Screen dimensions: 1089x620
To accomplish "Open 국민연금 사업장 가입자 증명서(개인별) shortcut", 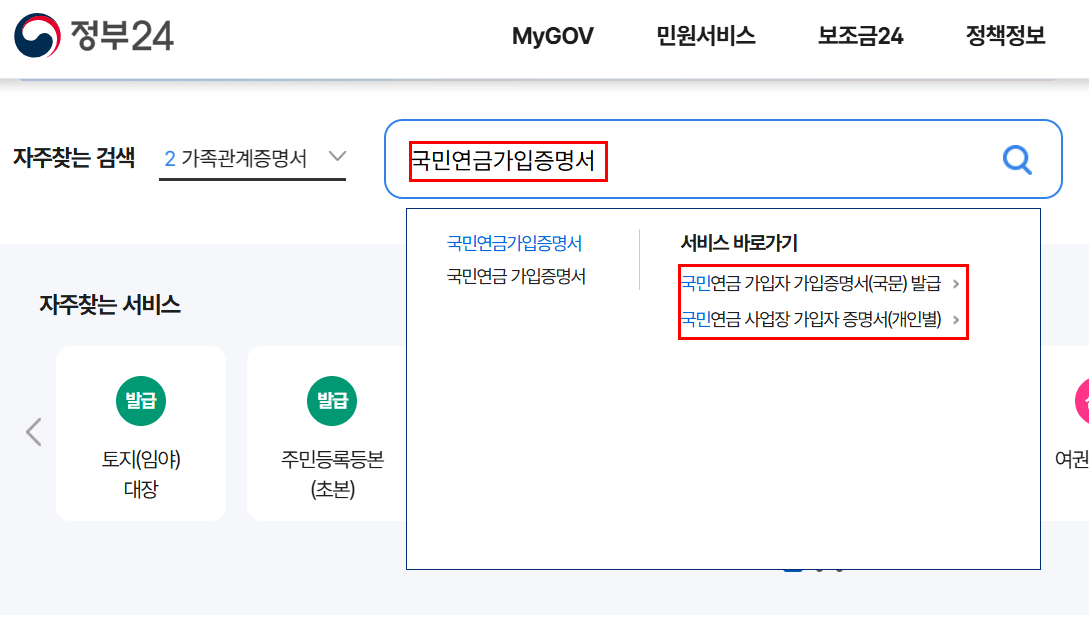I will tap(810, 319).
